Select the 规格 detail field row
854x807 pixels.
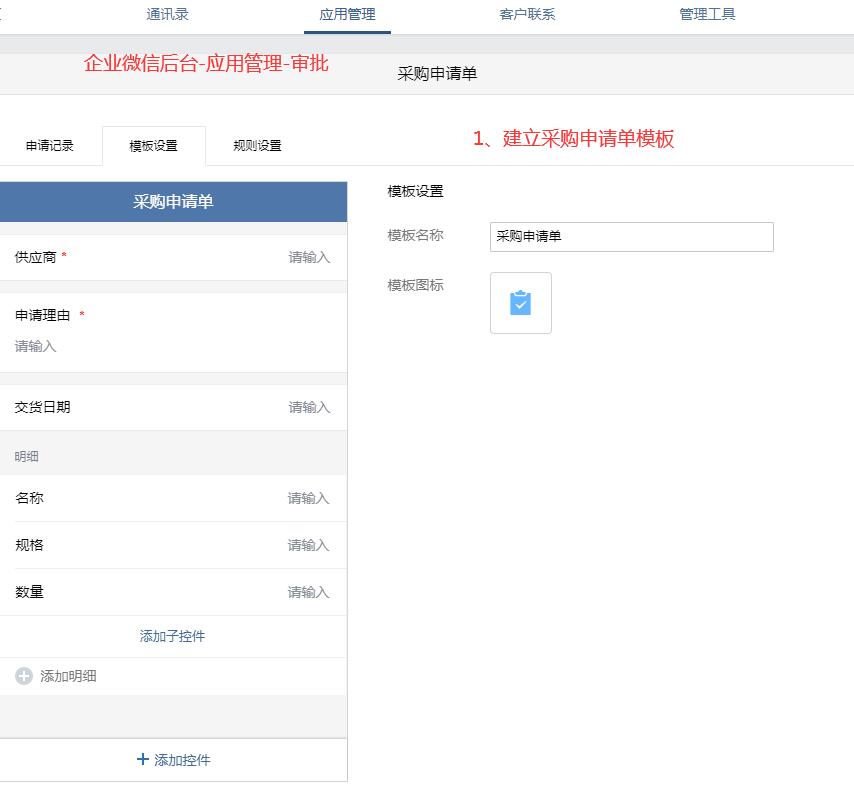(x=174, y=545)
